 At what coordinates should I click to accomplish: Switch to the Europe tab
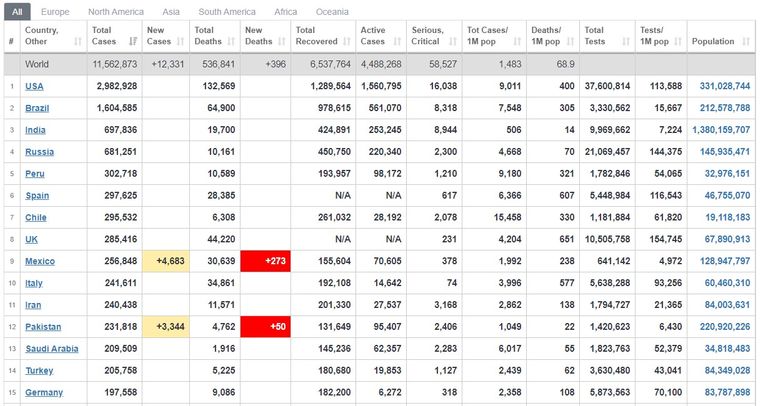point(56,12)
